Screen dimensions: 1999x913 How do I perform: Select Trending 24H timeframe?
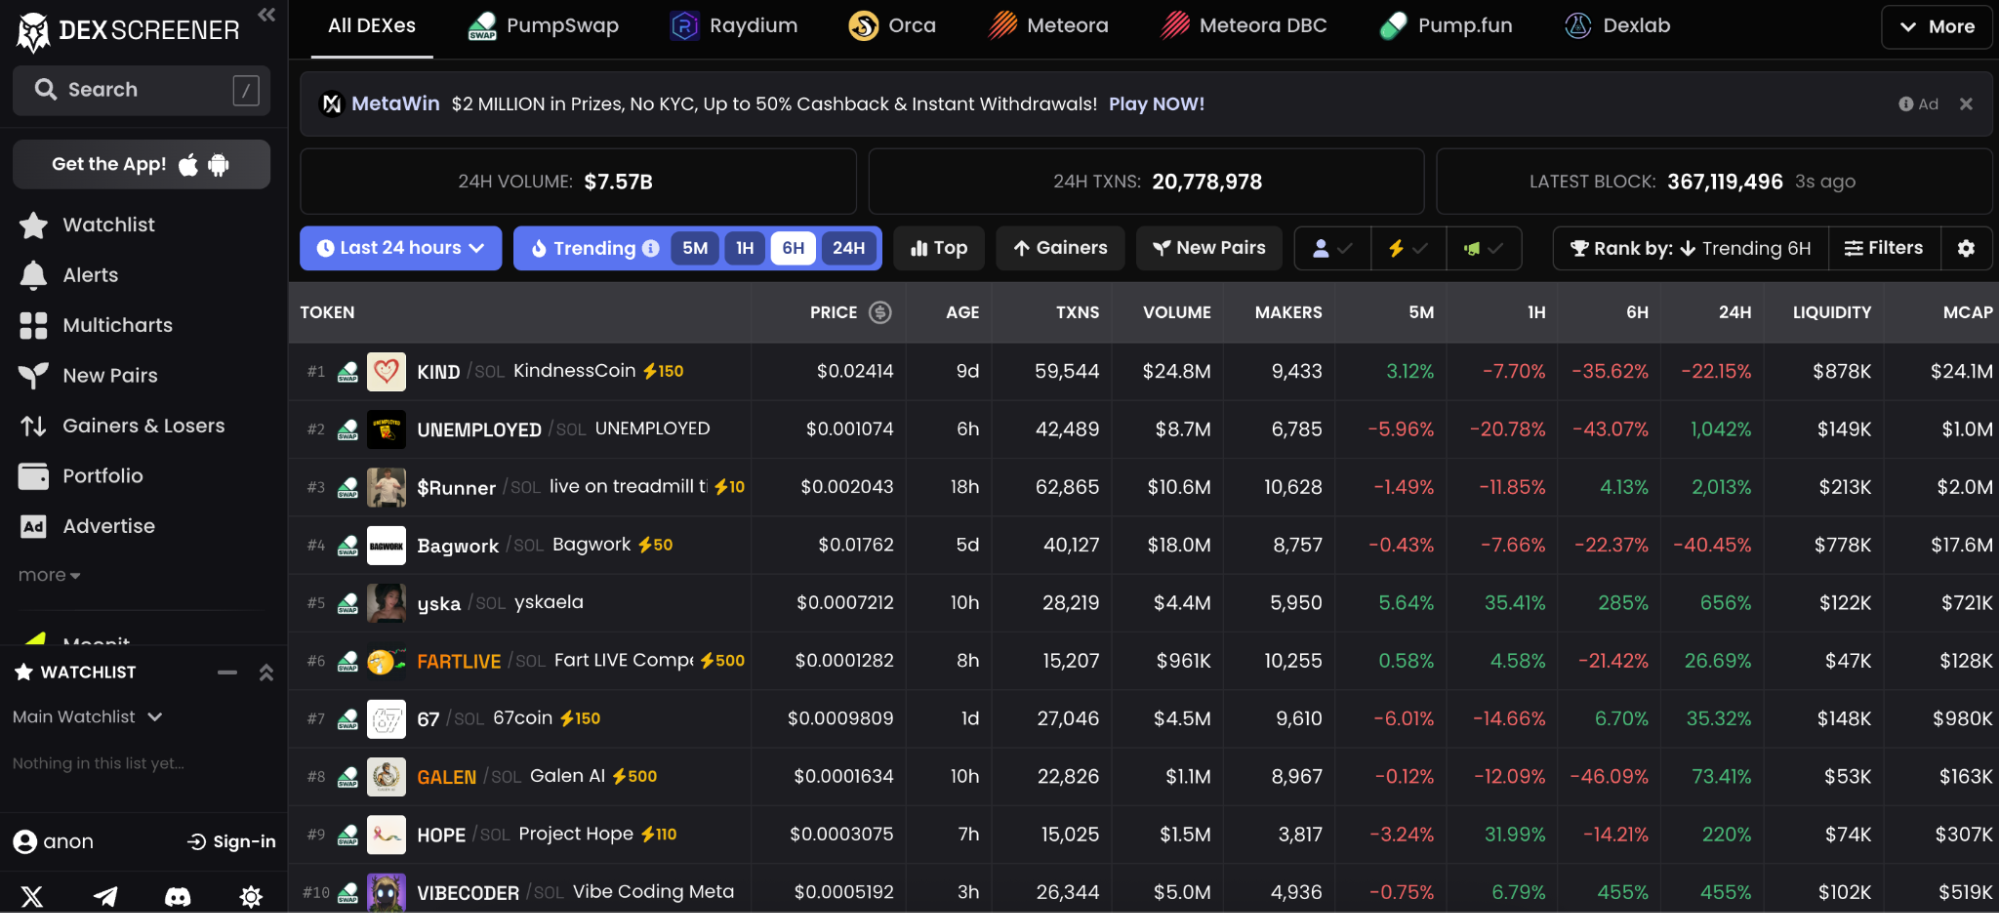pos(849,248)
